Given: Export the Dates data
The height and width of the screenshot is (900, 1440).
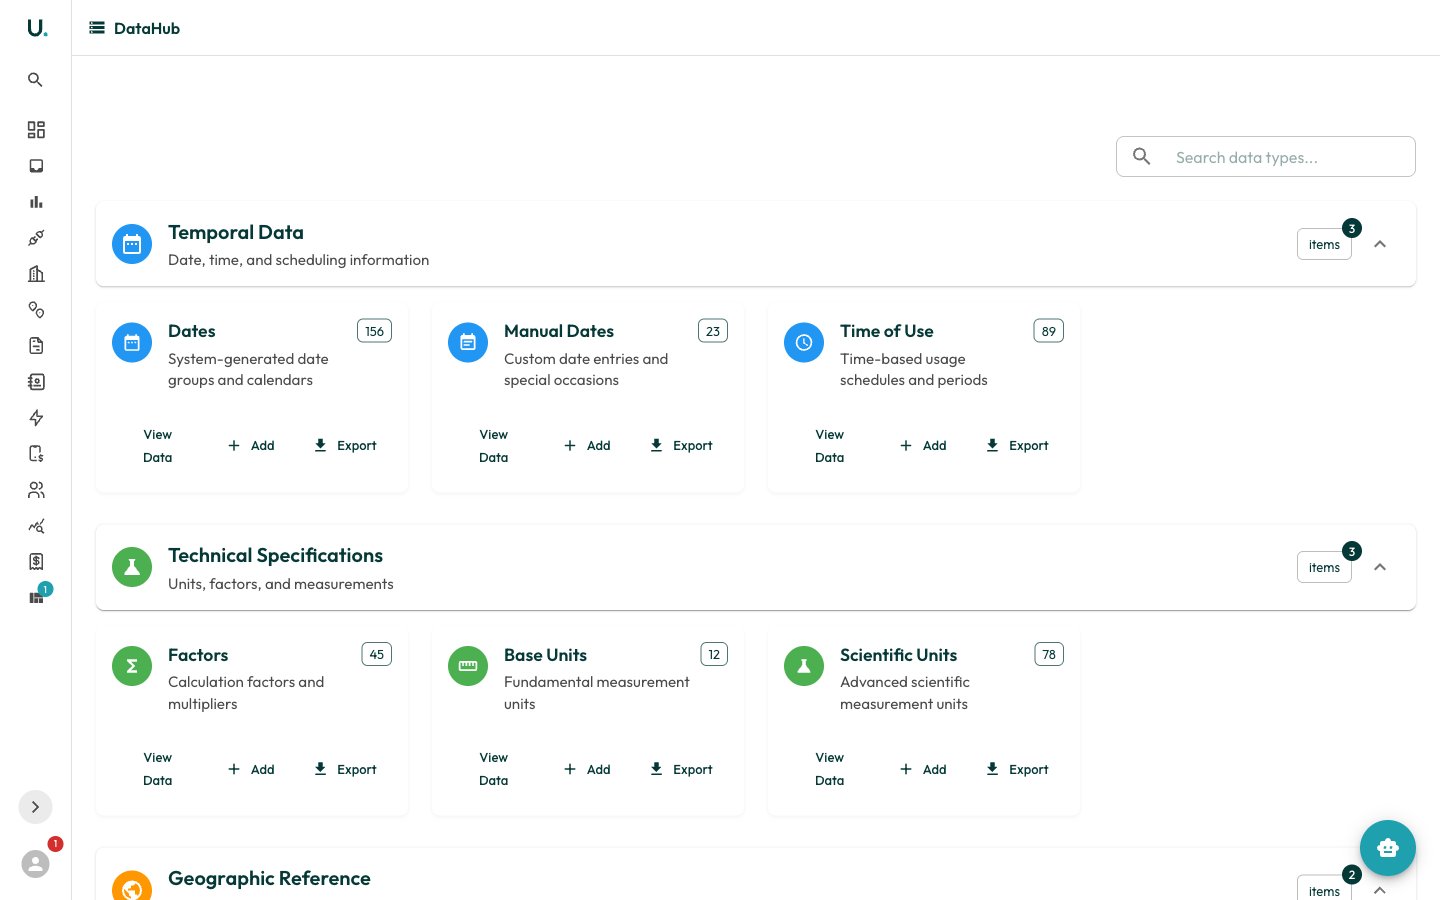Looking at the screenshot, I should pyautogui.click(x=345, y=446).
